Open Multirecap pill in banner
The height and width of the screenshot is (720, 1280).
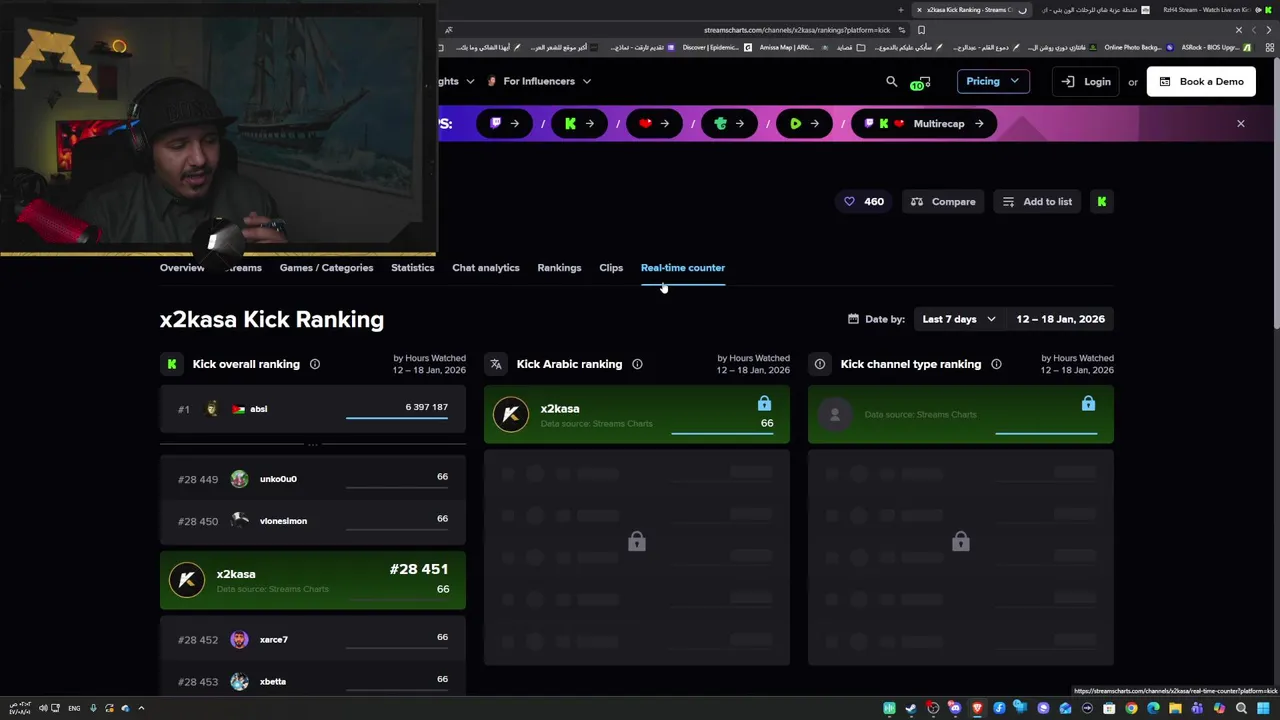[923, 124]
